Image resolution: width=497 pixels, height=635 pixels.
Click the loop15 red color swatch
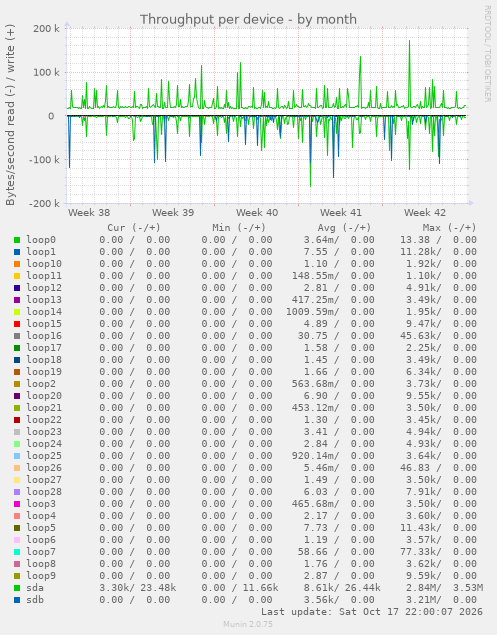[17, 324]
